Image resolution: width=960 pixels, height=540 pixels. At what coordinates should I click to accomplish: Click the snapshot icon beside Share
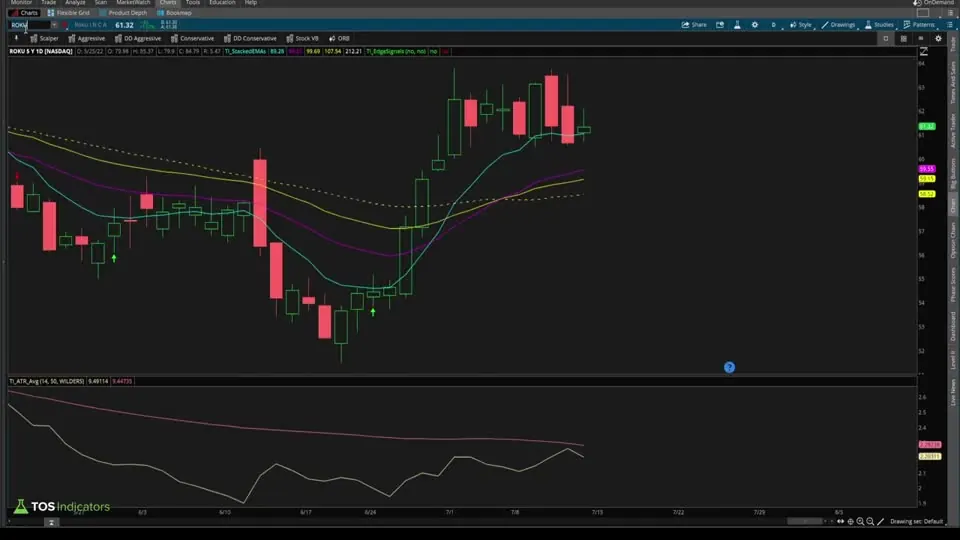720,25
